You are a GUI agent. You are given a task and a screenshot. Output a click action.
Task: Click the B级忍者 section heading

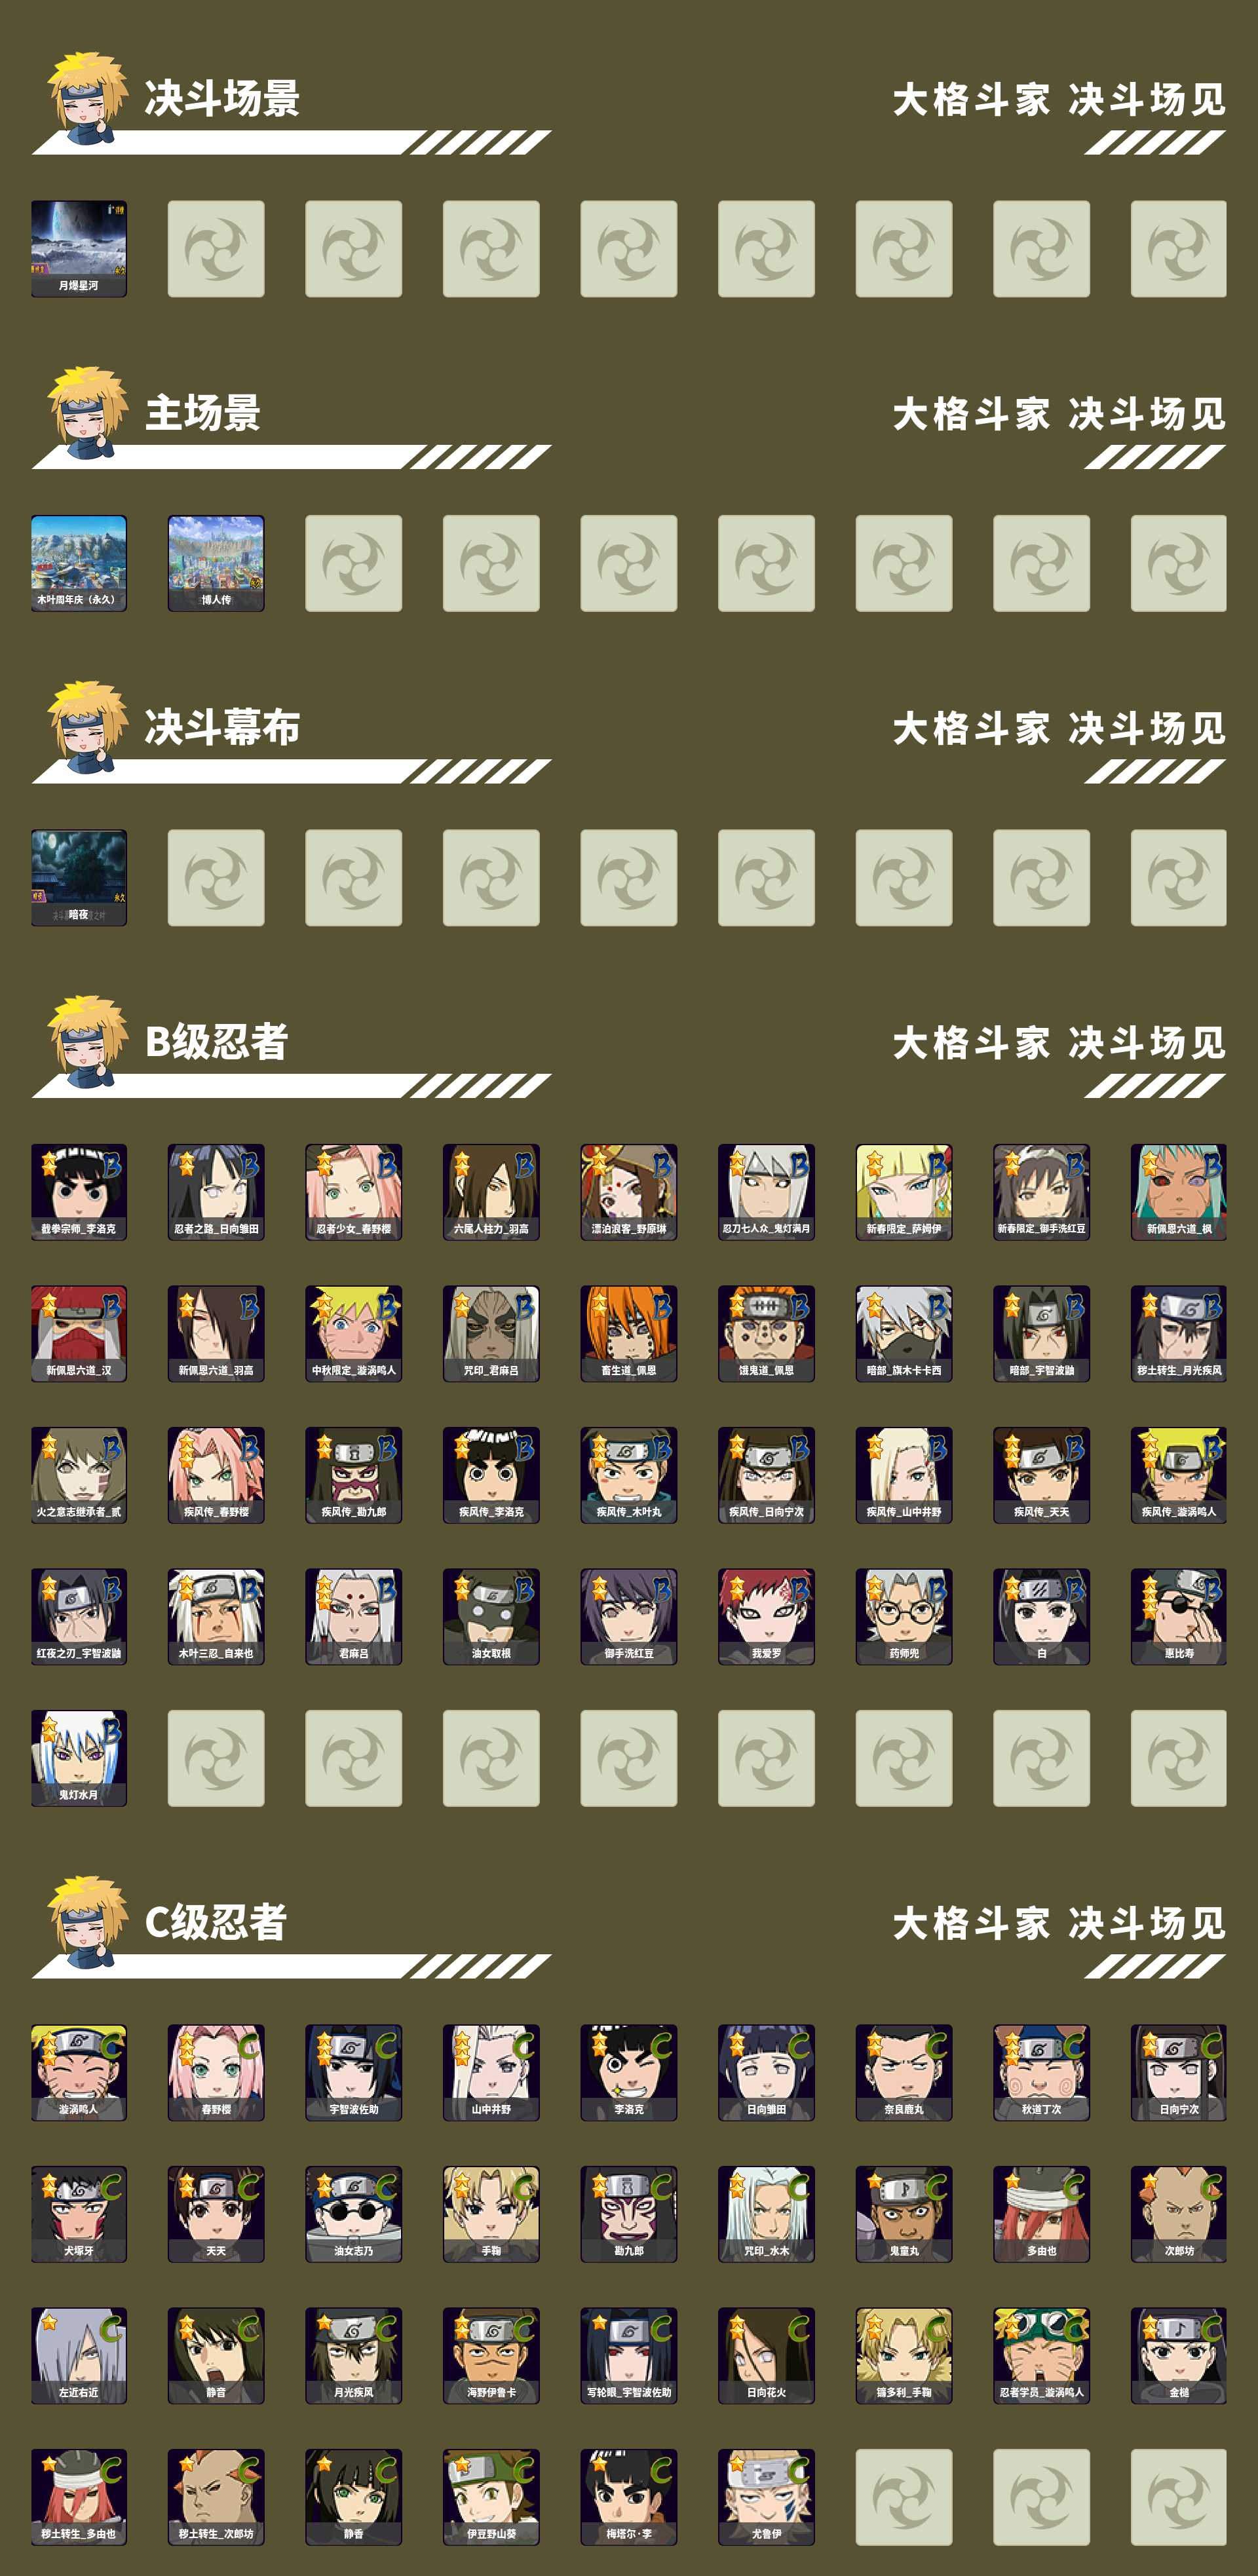click(217, 1042)
